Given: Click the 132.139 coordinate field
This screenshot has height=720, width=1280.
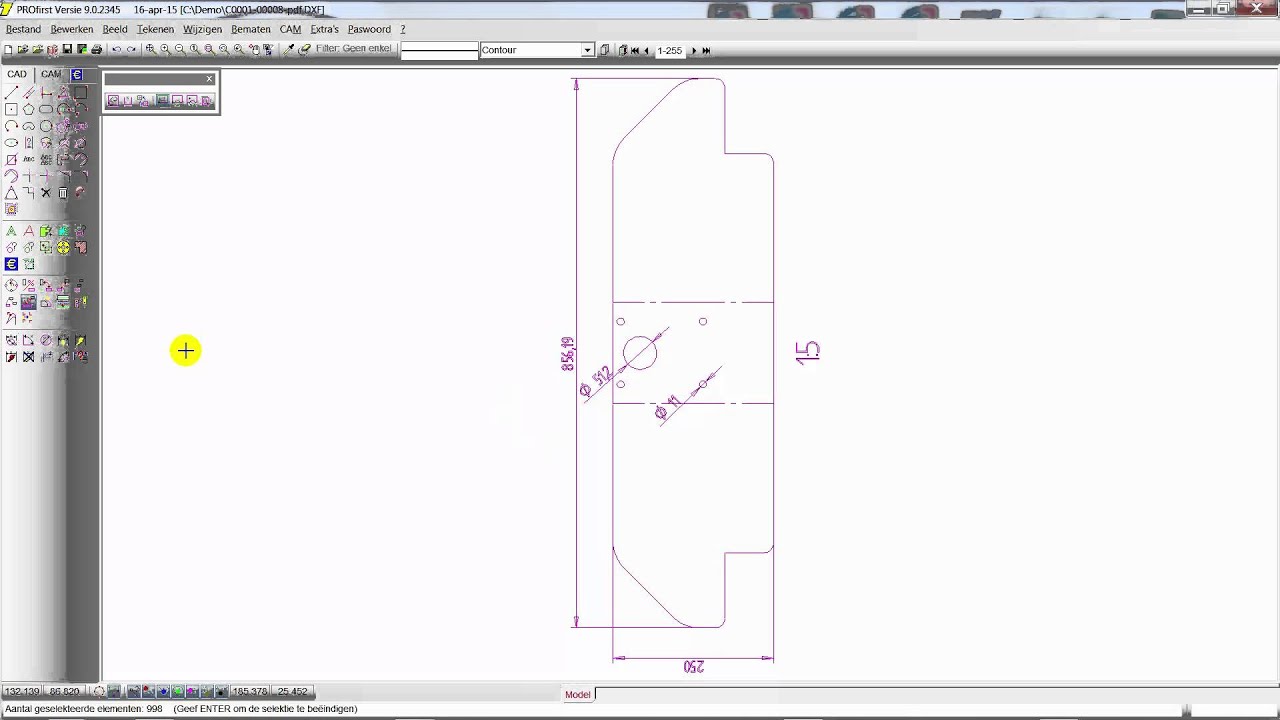Looking at the screenshot, I should pyautogui.click(x=22, y=692).
